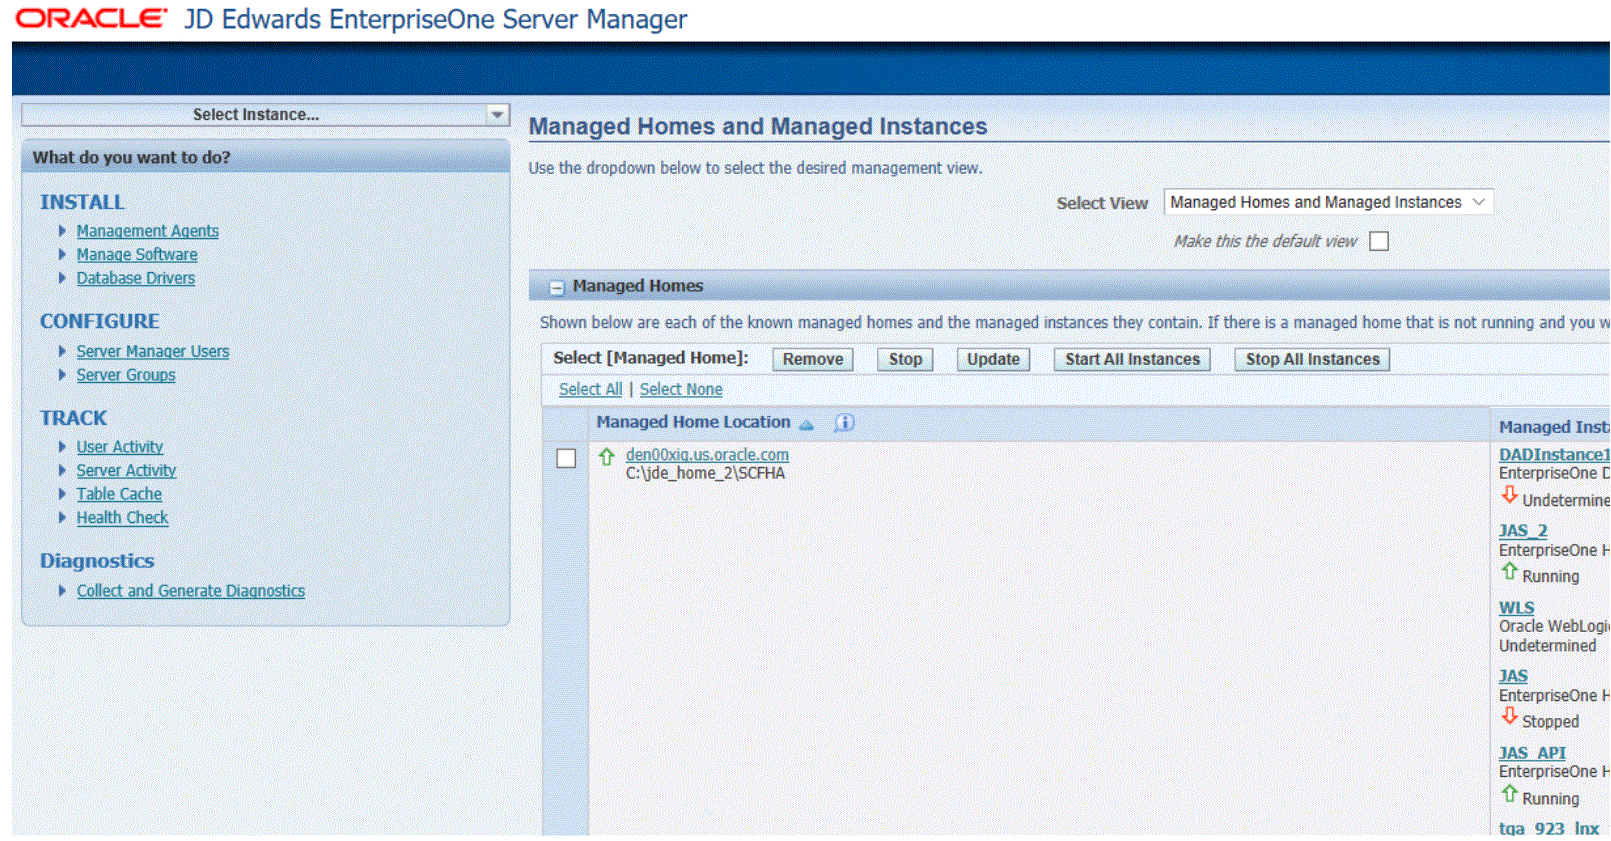Open the den00xiq.us.oracle.com host link
1611x841 pixels.
click(707, 455)
